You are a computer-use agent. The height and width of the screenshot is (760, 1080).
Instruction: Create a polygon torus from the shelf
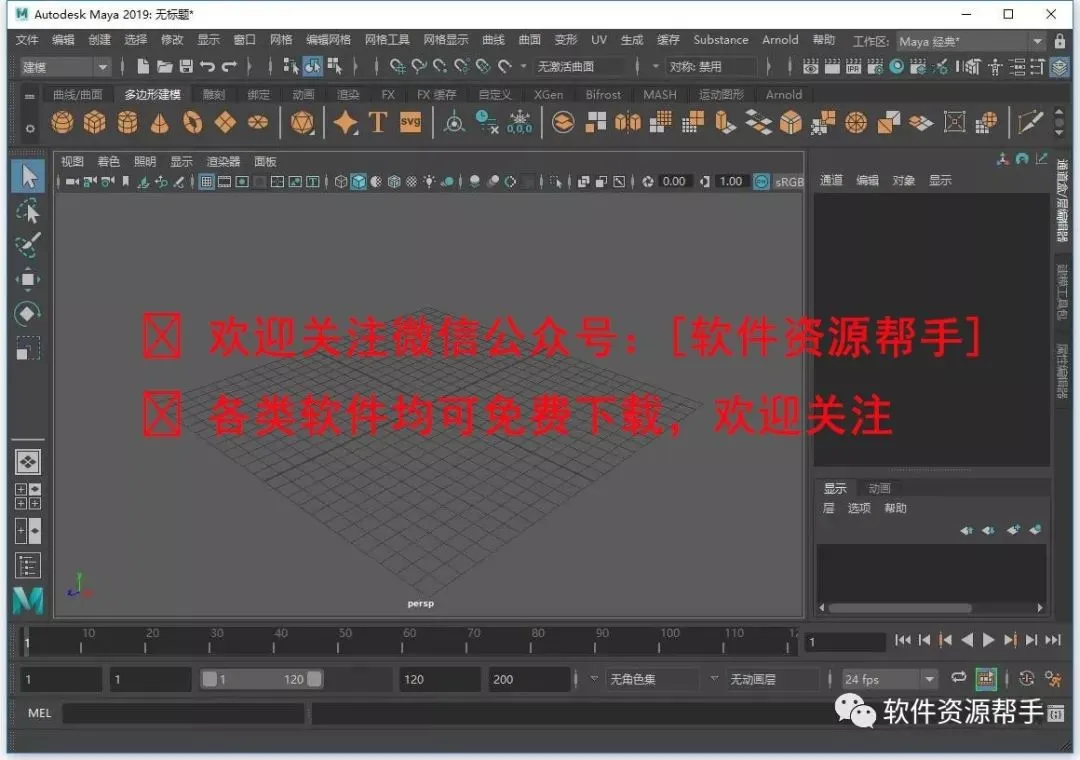coord(193,123)
